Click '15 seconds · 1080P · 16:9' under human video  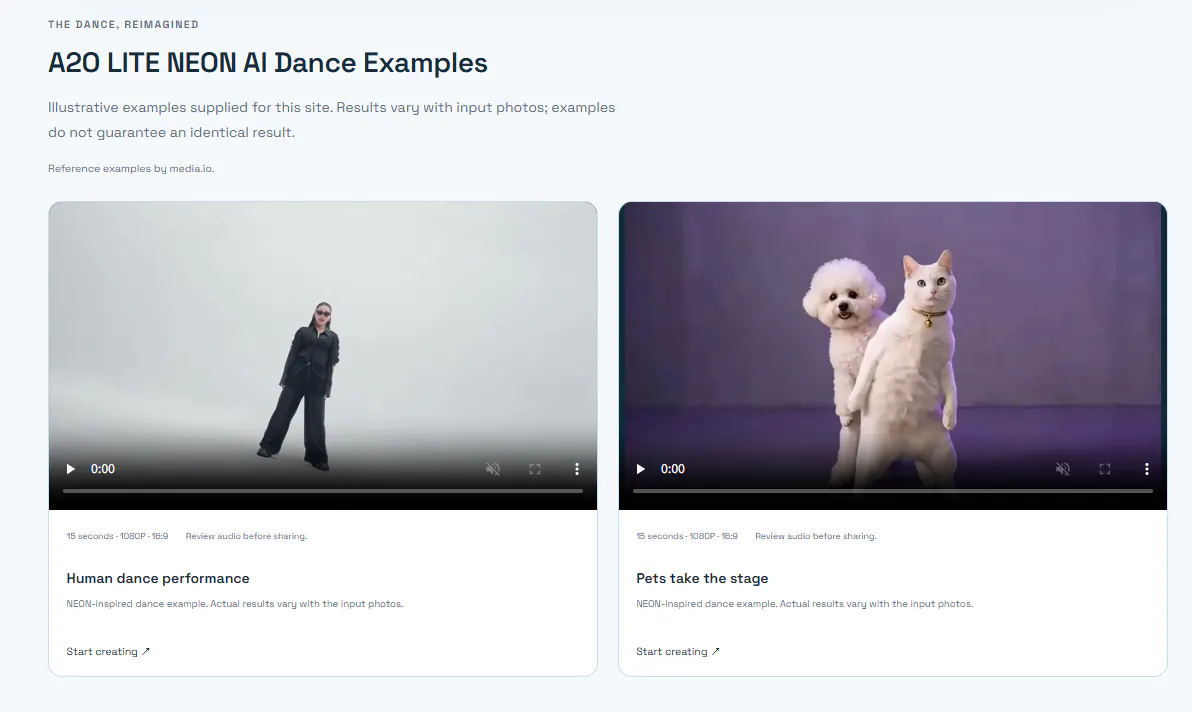click(x=117, y=536)
